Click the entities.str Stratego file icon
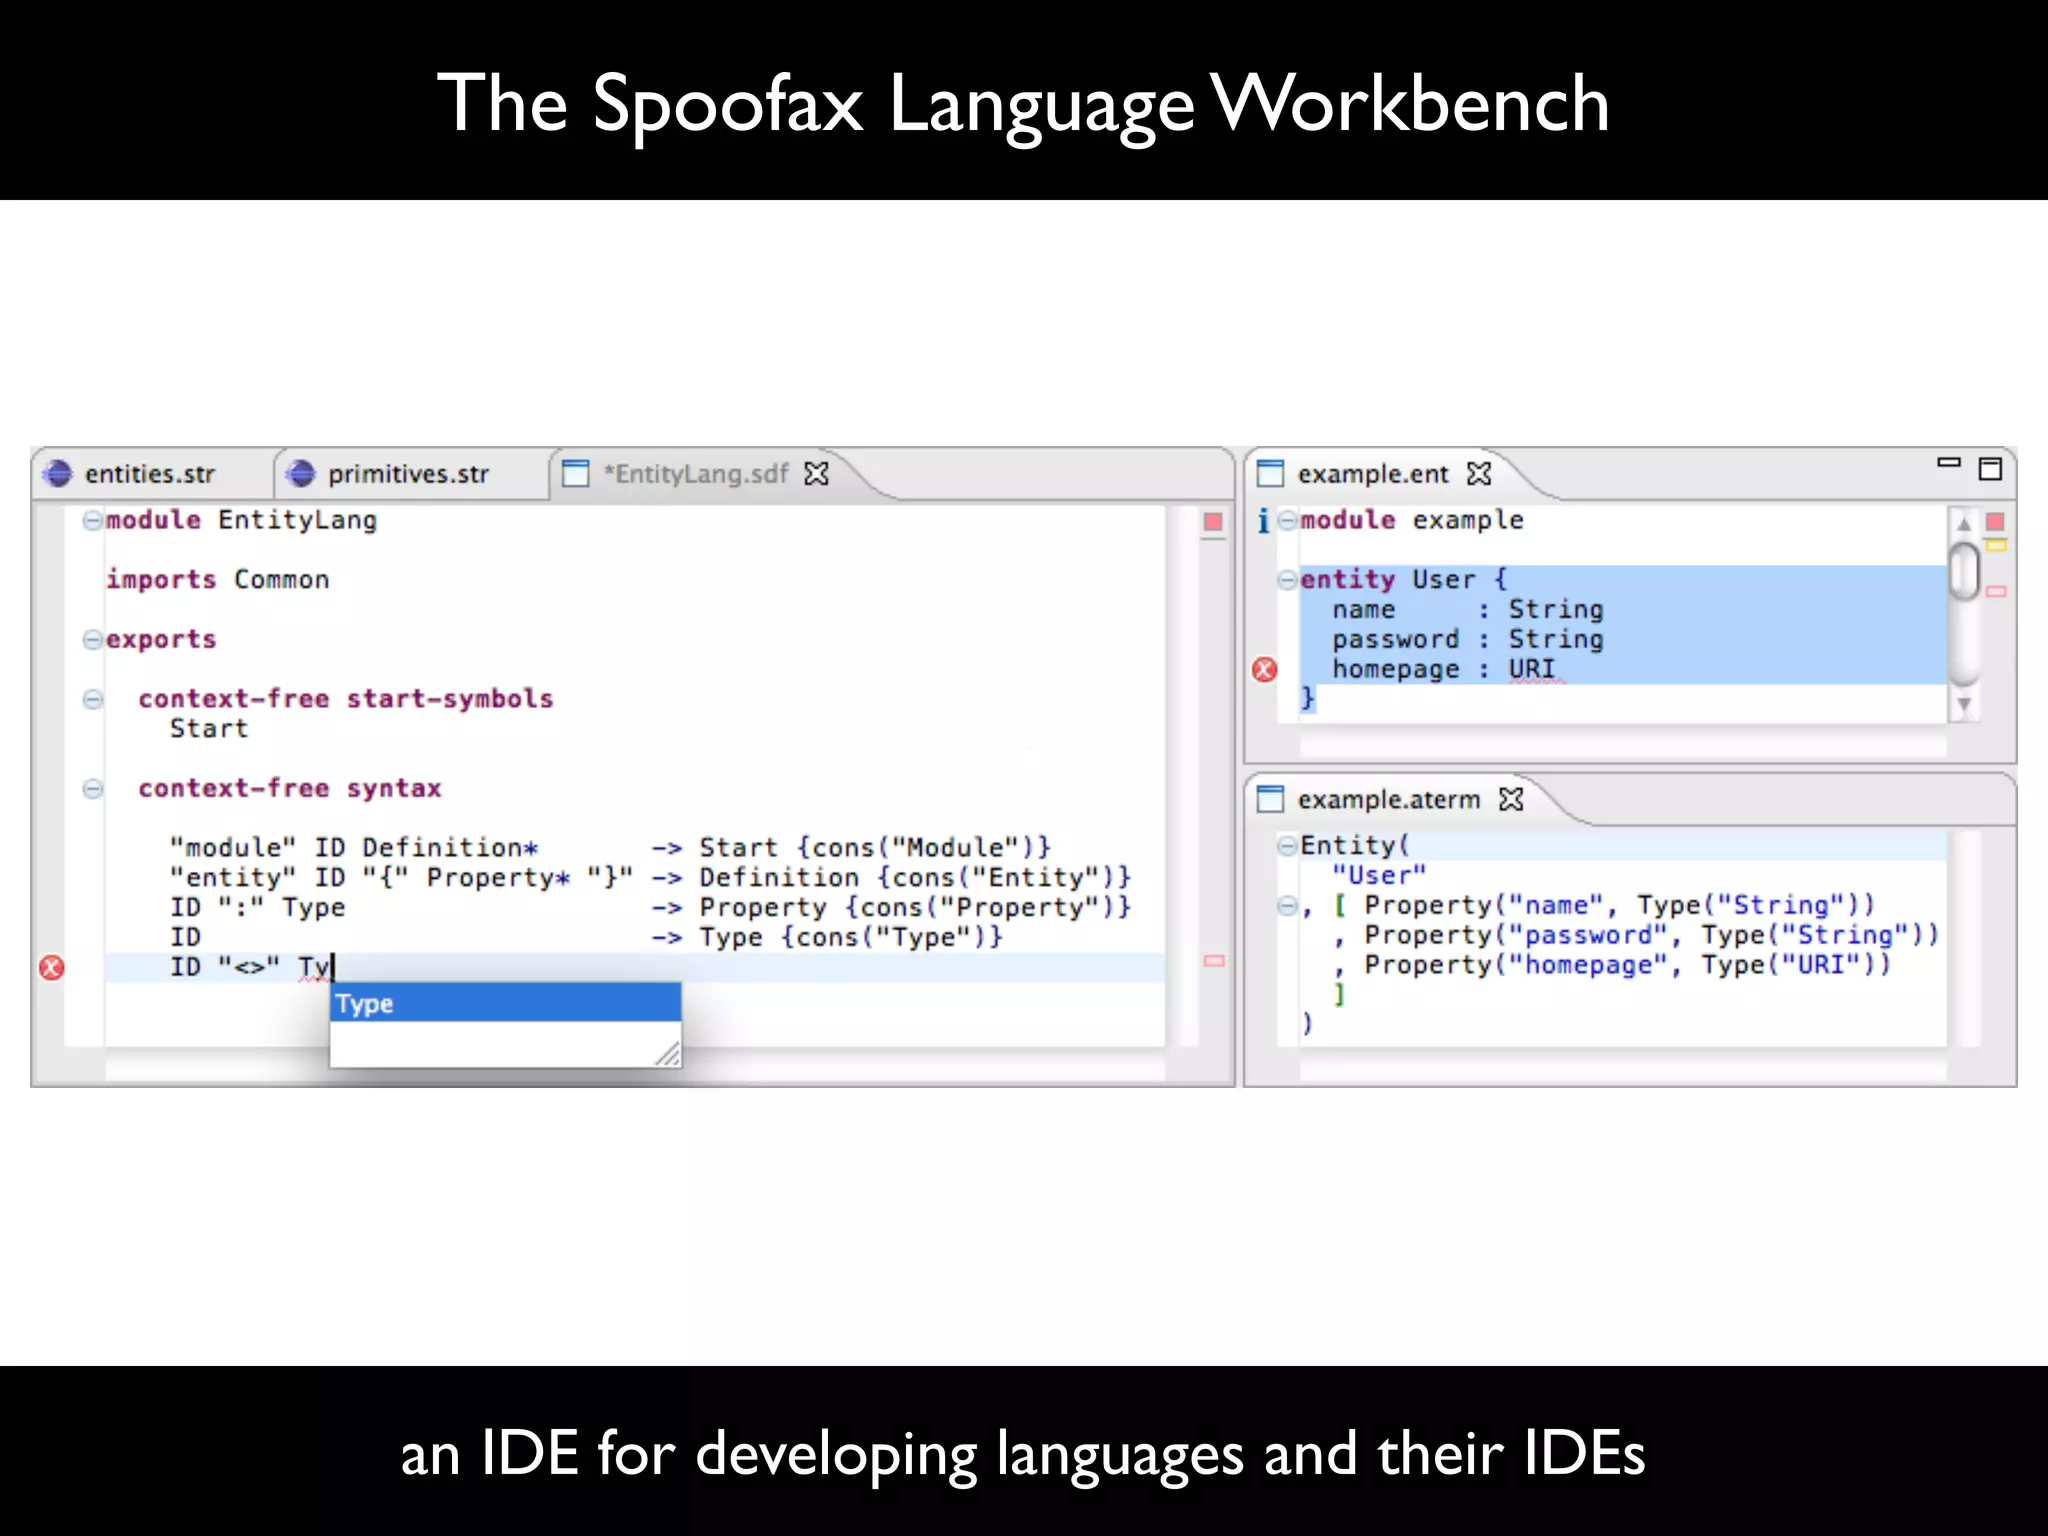The image size is (2048, 1536). 59,474
